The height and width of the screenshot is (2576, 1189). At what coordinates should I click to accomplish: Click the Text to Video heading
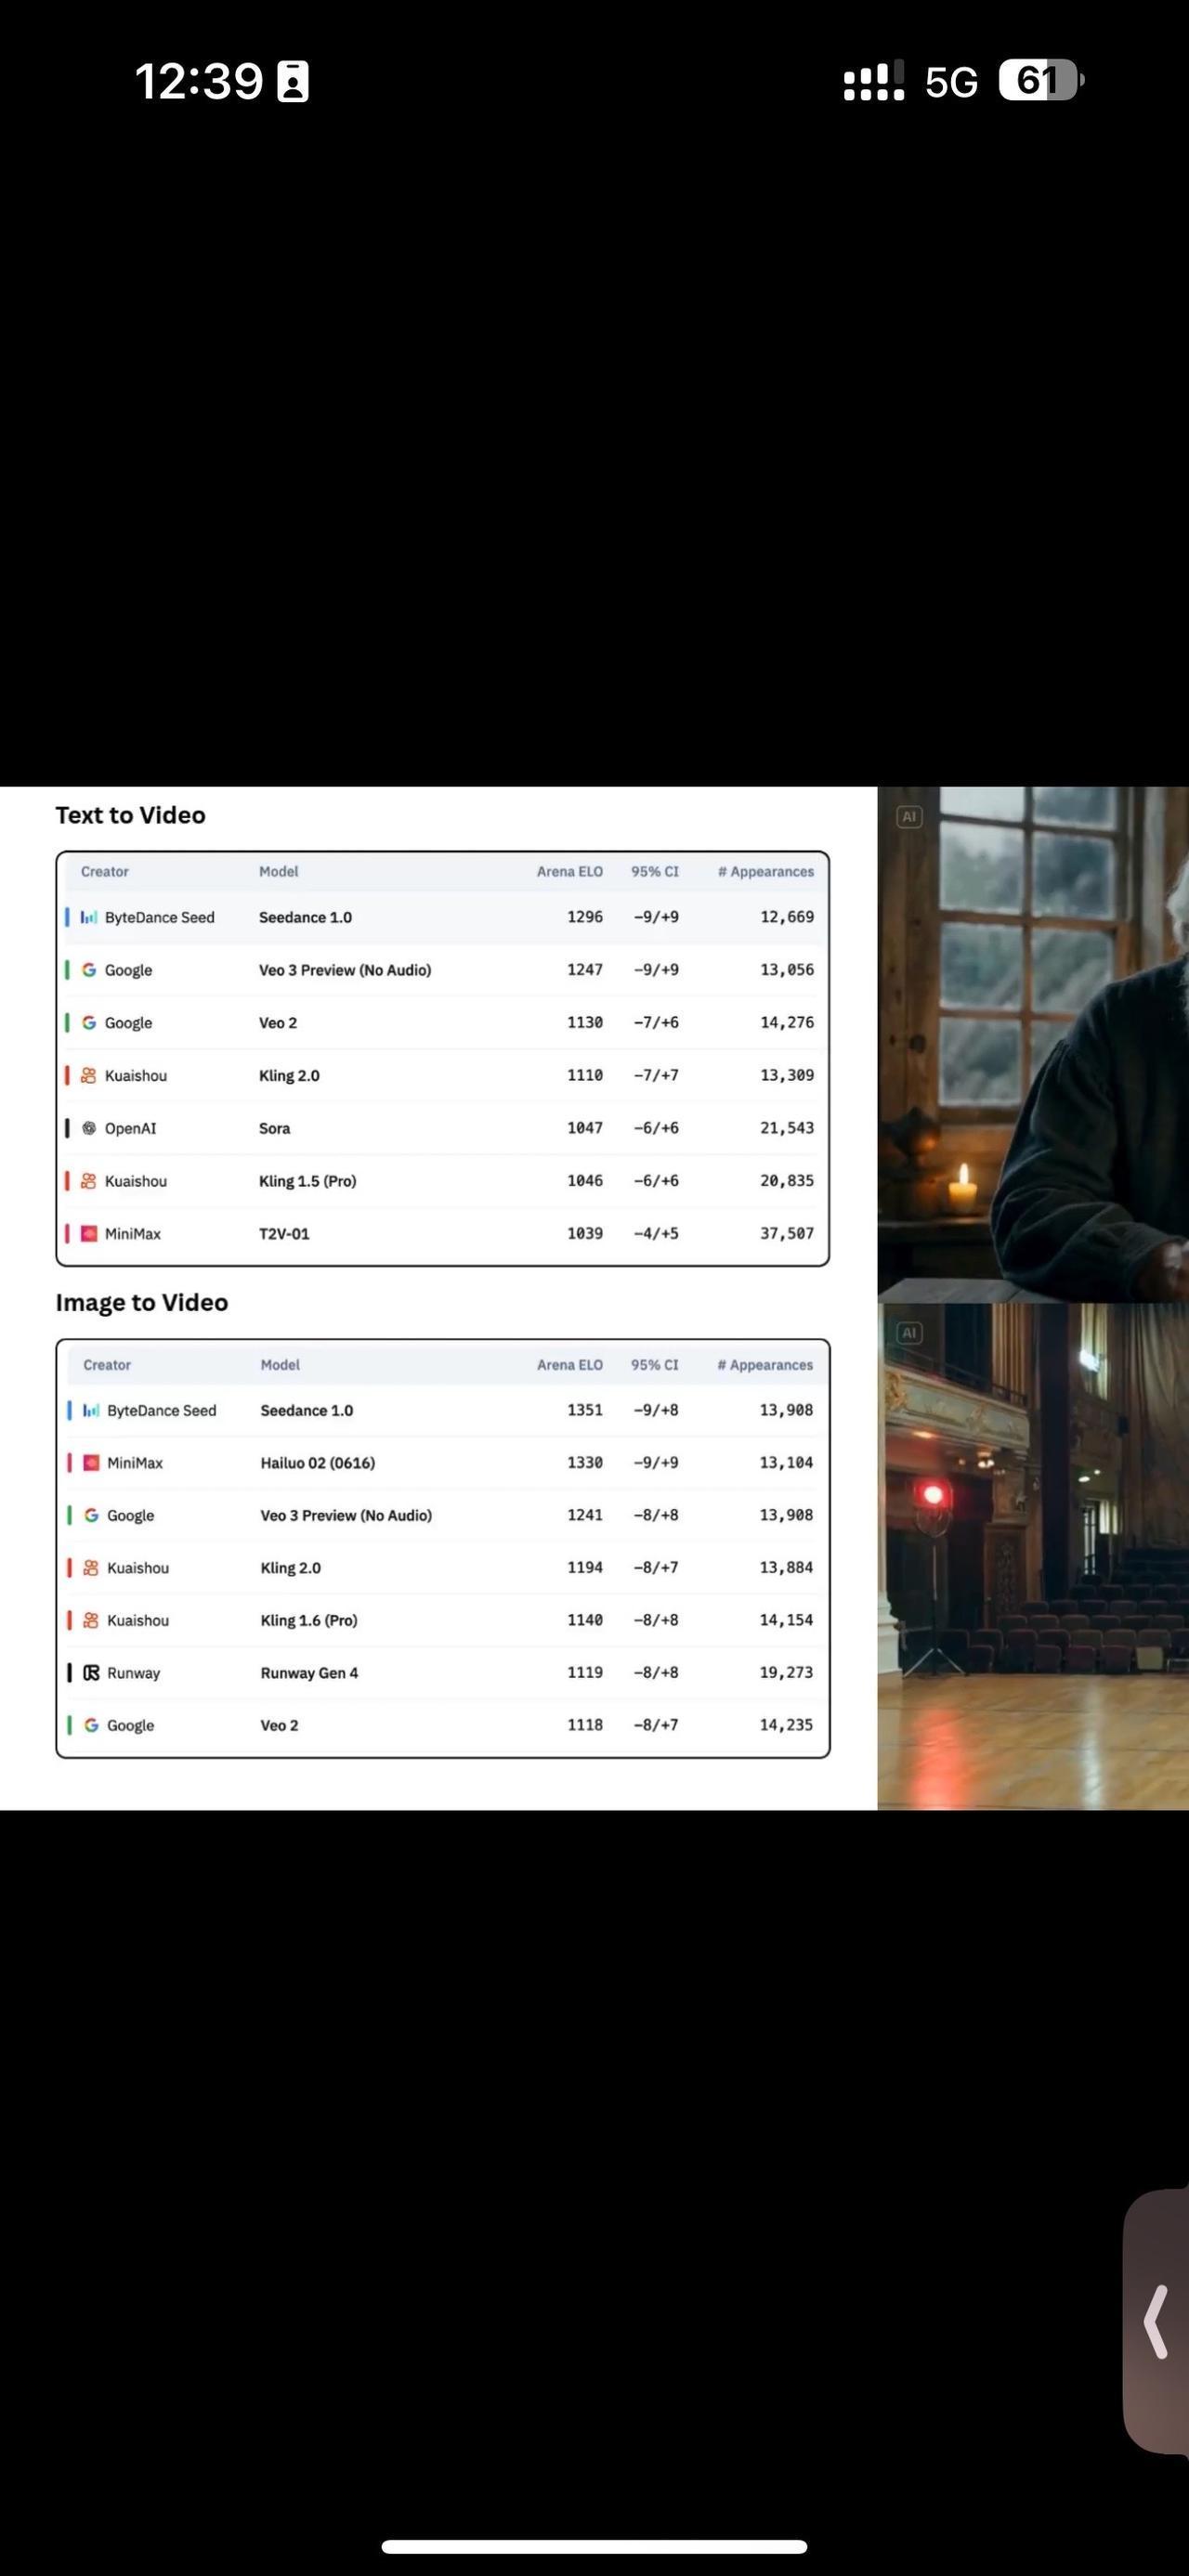coord(130,815)
